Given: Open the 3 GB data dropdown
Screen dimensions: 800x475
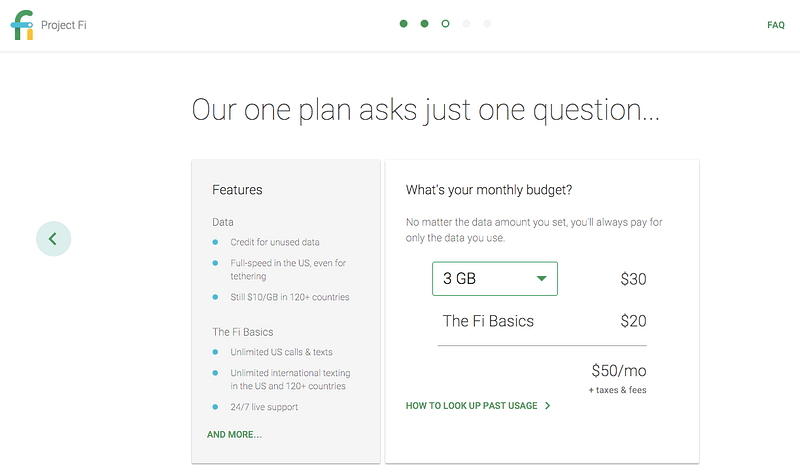Looking at the screenshot, I should point(495,279).
